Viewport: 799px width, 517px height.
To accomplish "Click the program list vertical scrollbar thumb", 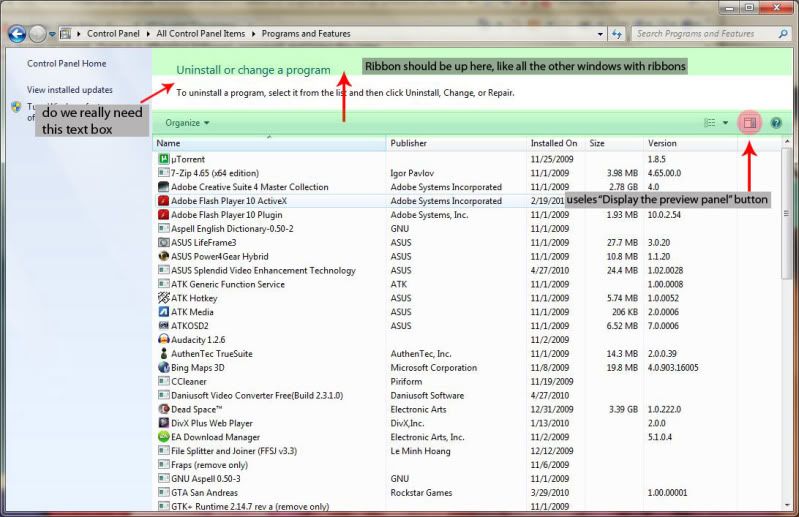I will coord(786,213).
